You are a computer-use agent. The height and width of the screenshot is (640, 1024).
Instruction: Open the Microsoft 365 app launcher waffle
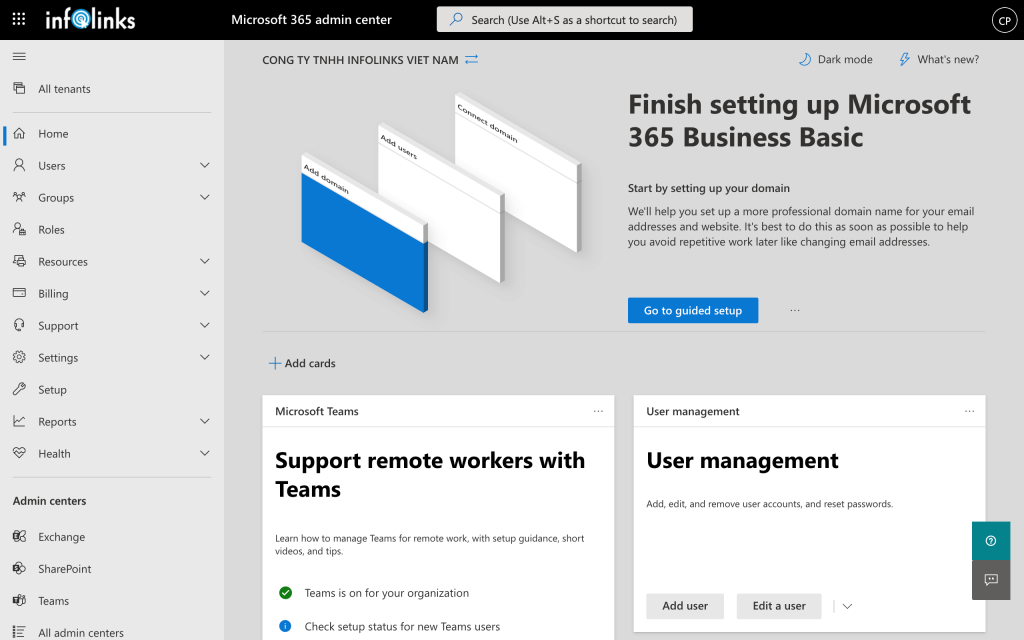18,19
